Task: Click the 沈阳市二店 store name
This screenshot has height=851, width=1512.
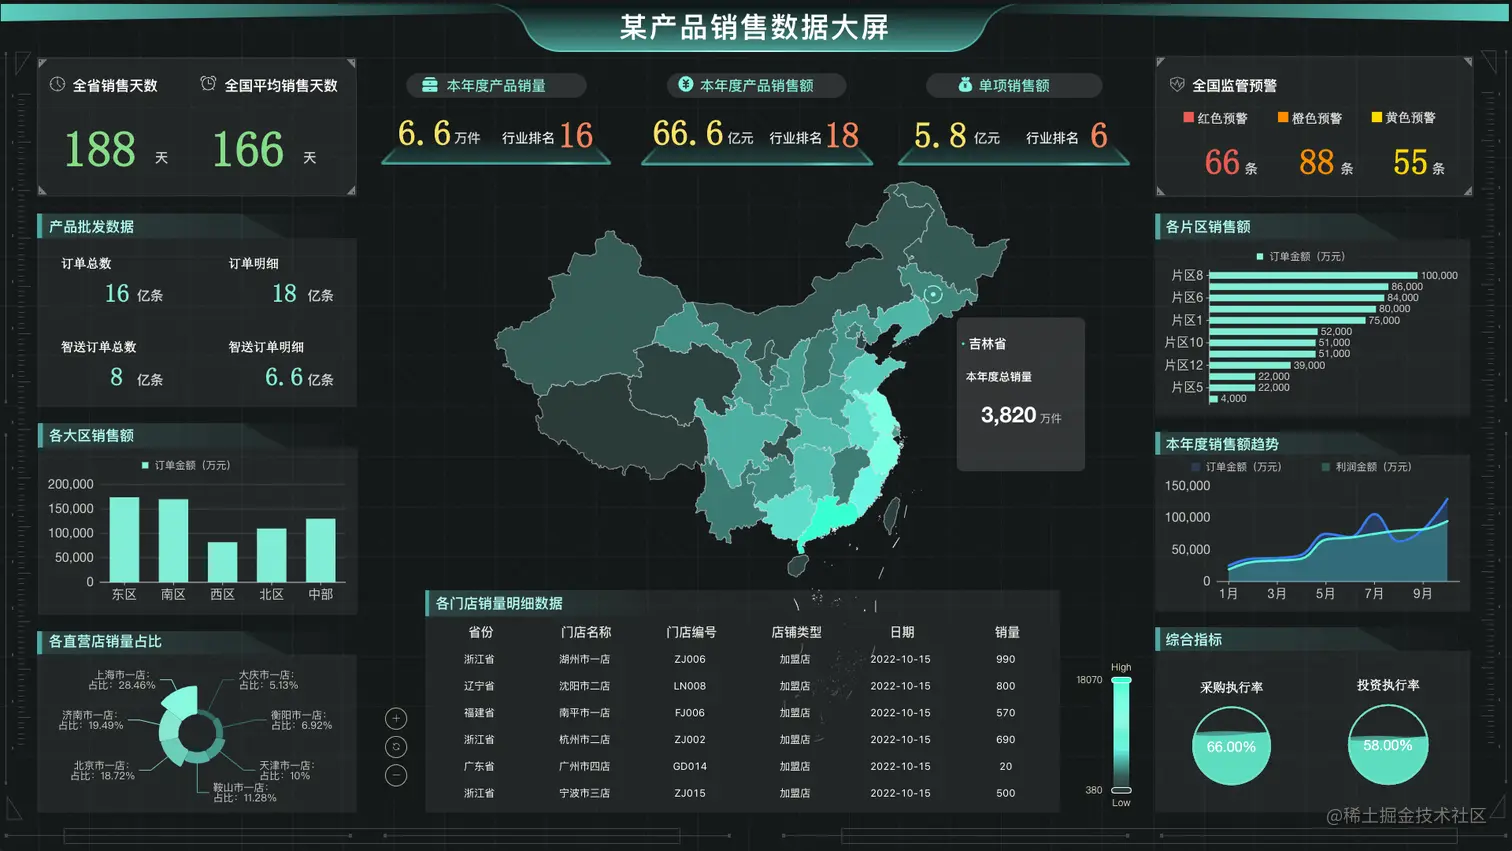Action: click(585, 686)
